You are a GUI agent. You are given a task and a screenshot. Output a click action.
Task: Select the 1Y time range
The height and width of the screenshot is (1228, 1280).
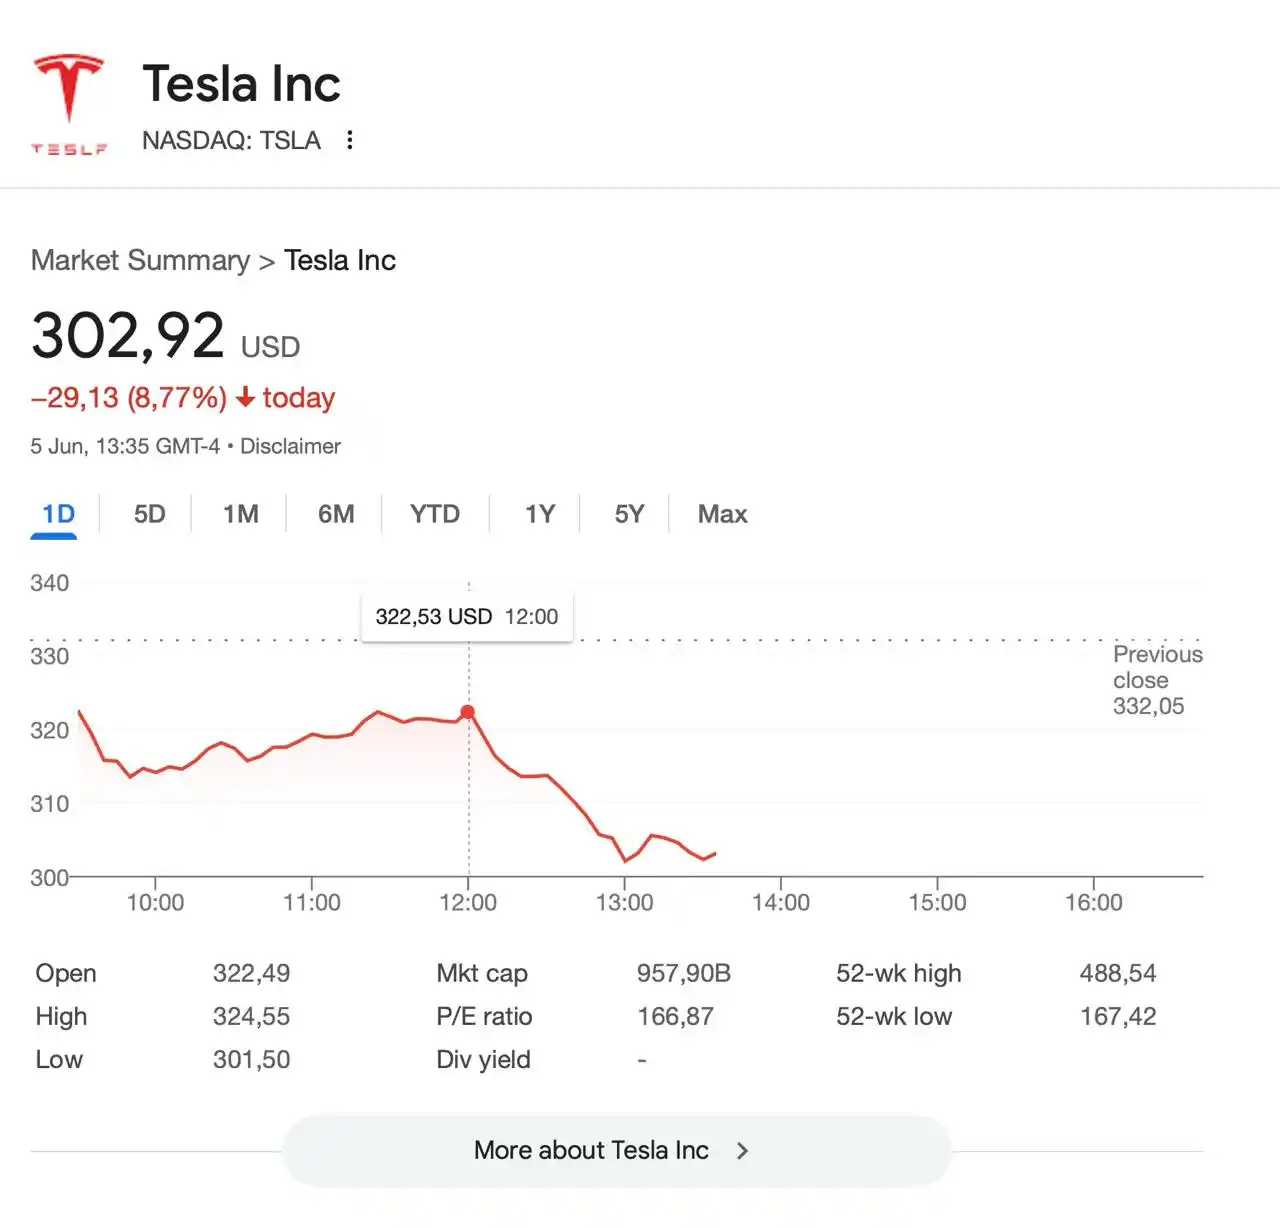click(x=538, y=513)
